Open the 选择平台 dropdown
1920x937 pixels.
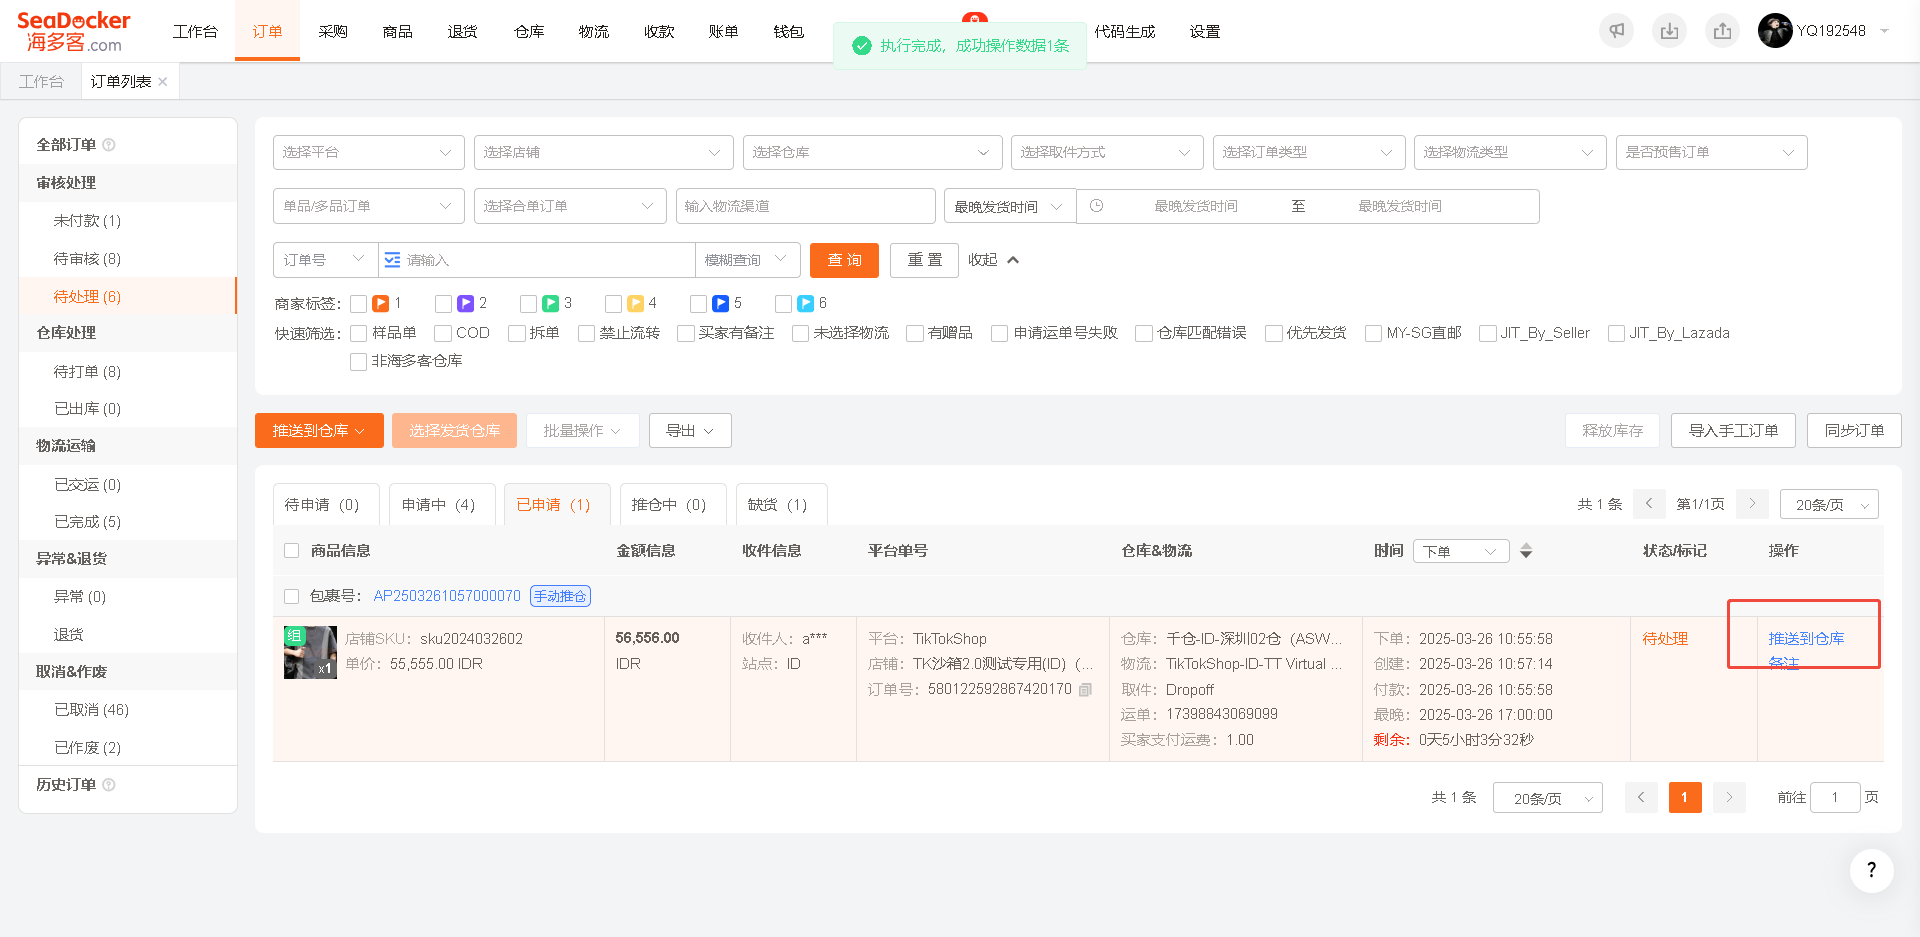tap(368, 152)
